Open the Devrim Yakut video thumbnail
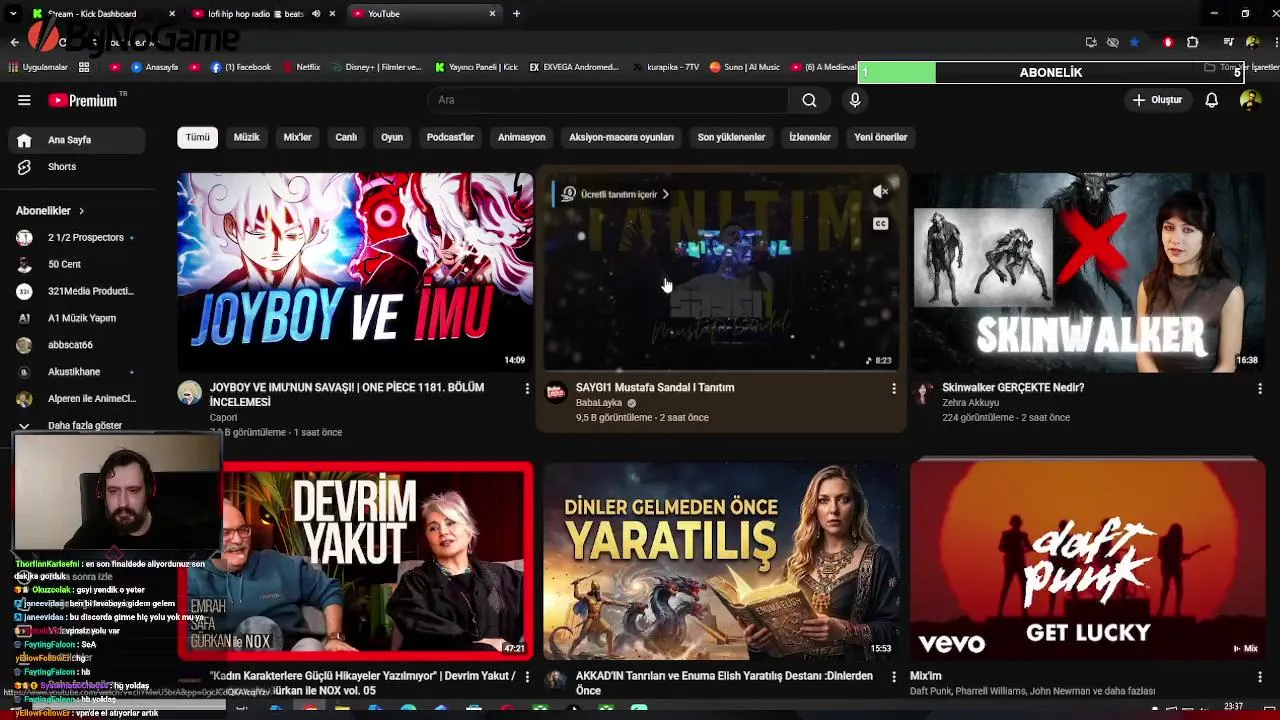Screen dimensions: 1280x720 [x=355, y=560]
